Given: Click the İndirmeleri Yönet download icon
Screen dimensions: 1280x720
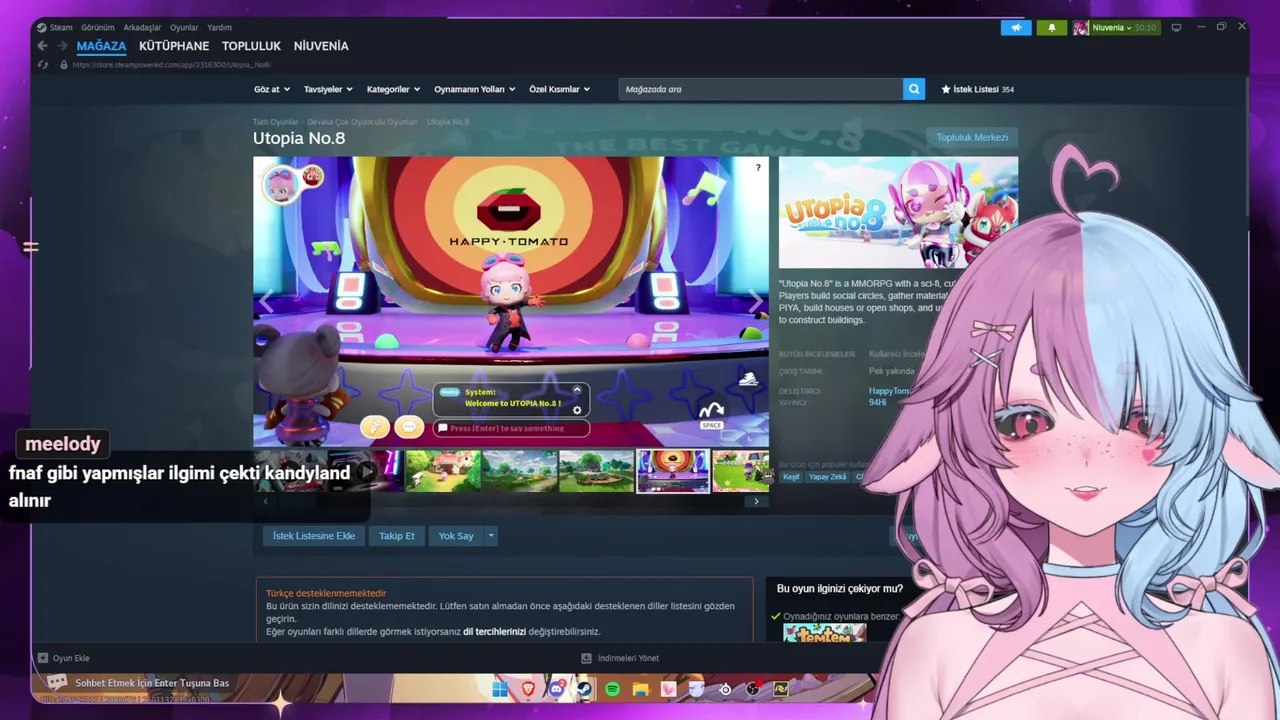Looking at the screenshot, I should pyautogui.click(x=587, y=658).
